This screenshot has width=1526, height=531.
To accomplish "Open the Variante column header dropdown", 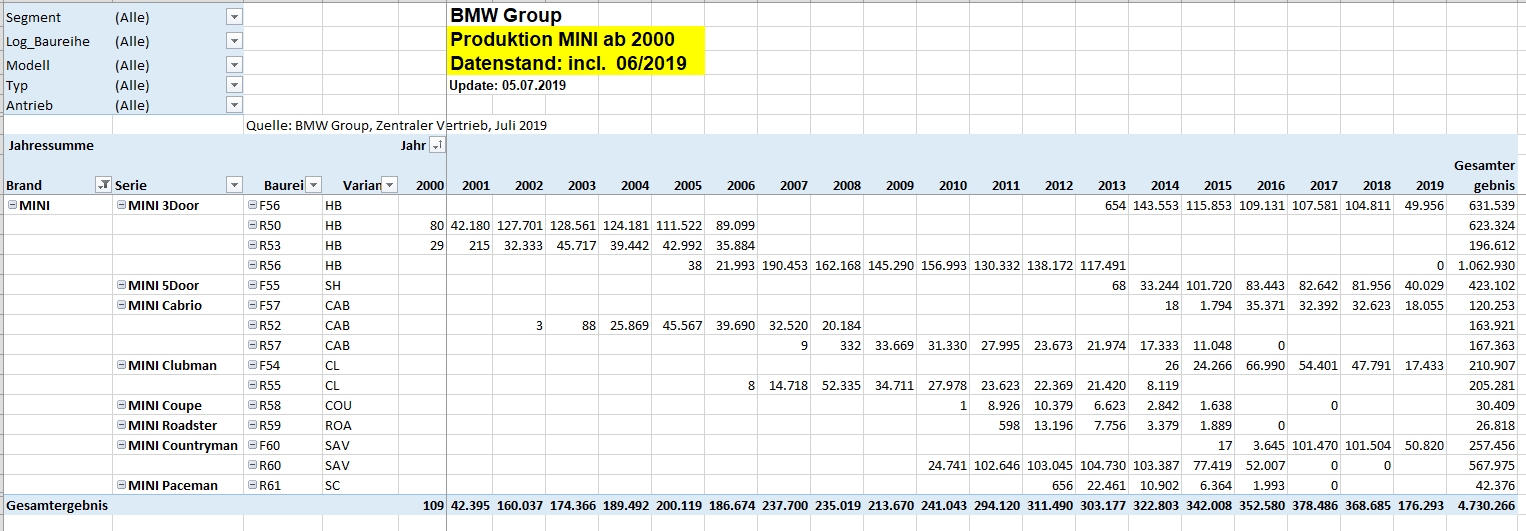I will (389, 185).
